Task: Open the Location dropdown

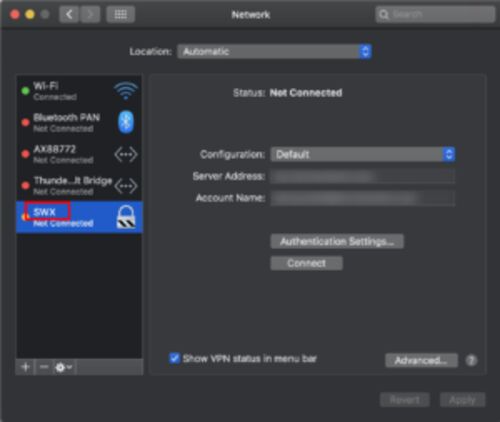Action: click(274, 52)
